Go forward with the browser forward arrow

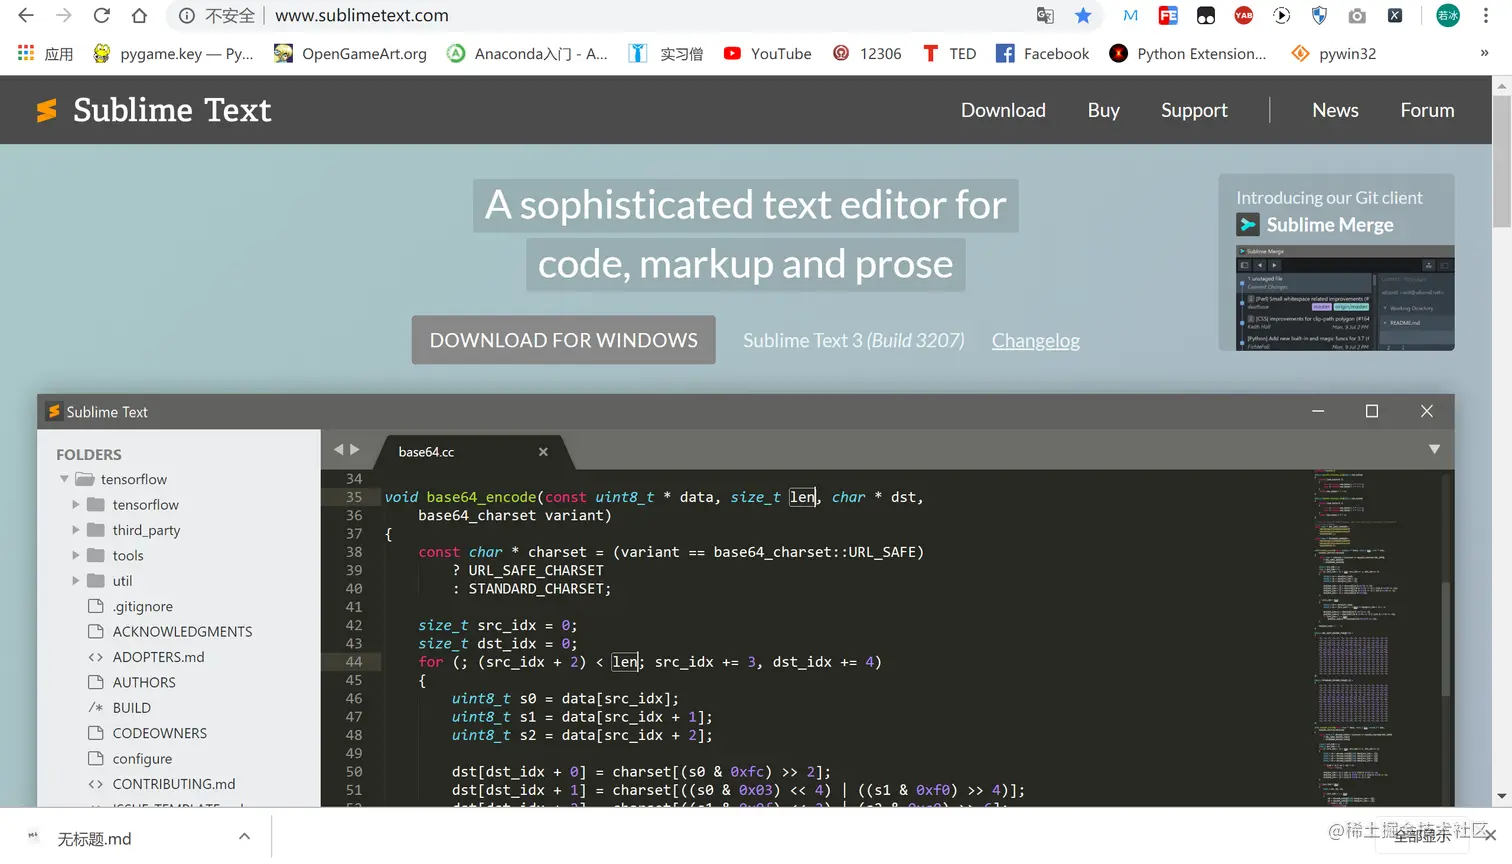[64, 15]
